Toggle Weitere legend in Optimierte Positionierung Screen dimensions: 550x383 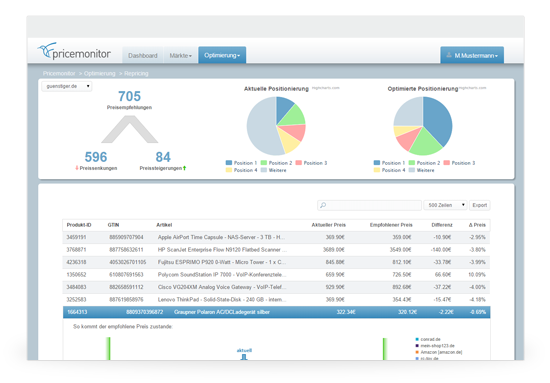(422, 170)
